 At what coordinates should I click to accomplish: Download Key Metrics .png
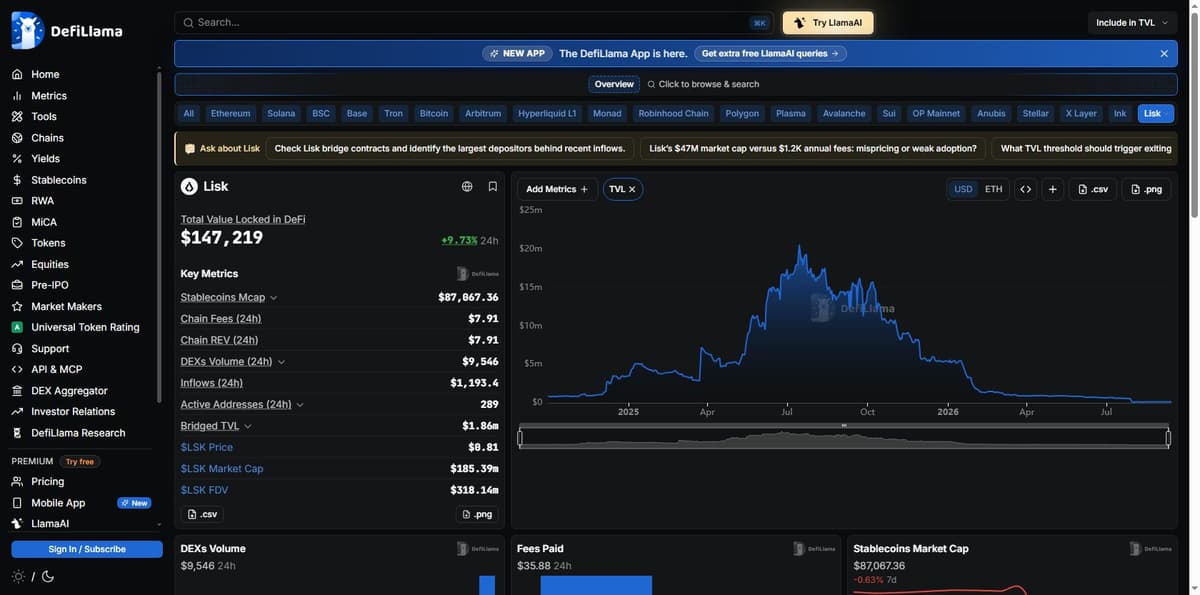coord(477,514)
